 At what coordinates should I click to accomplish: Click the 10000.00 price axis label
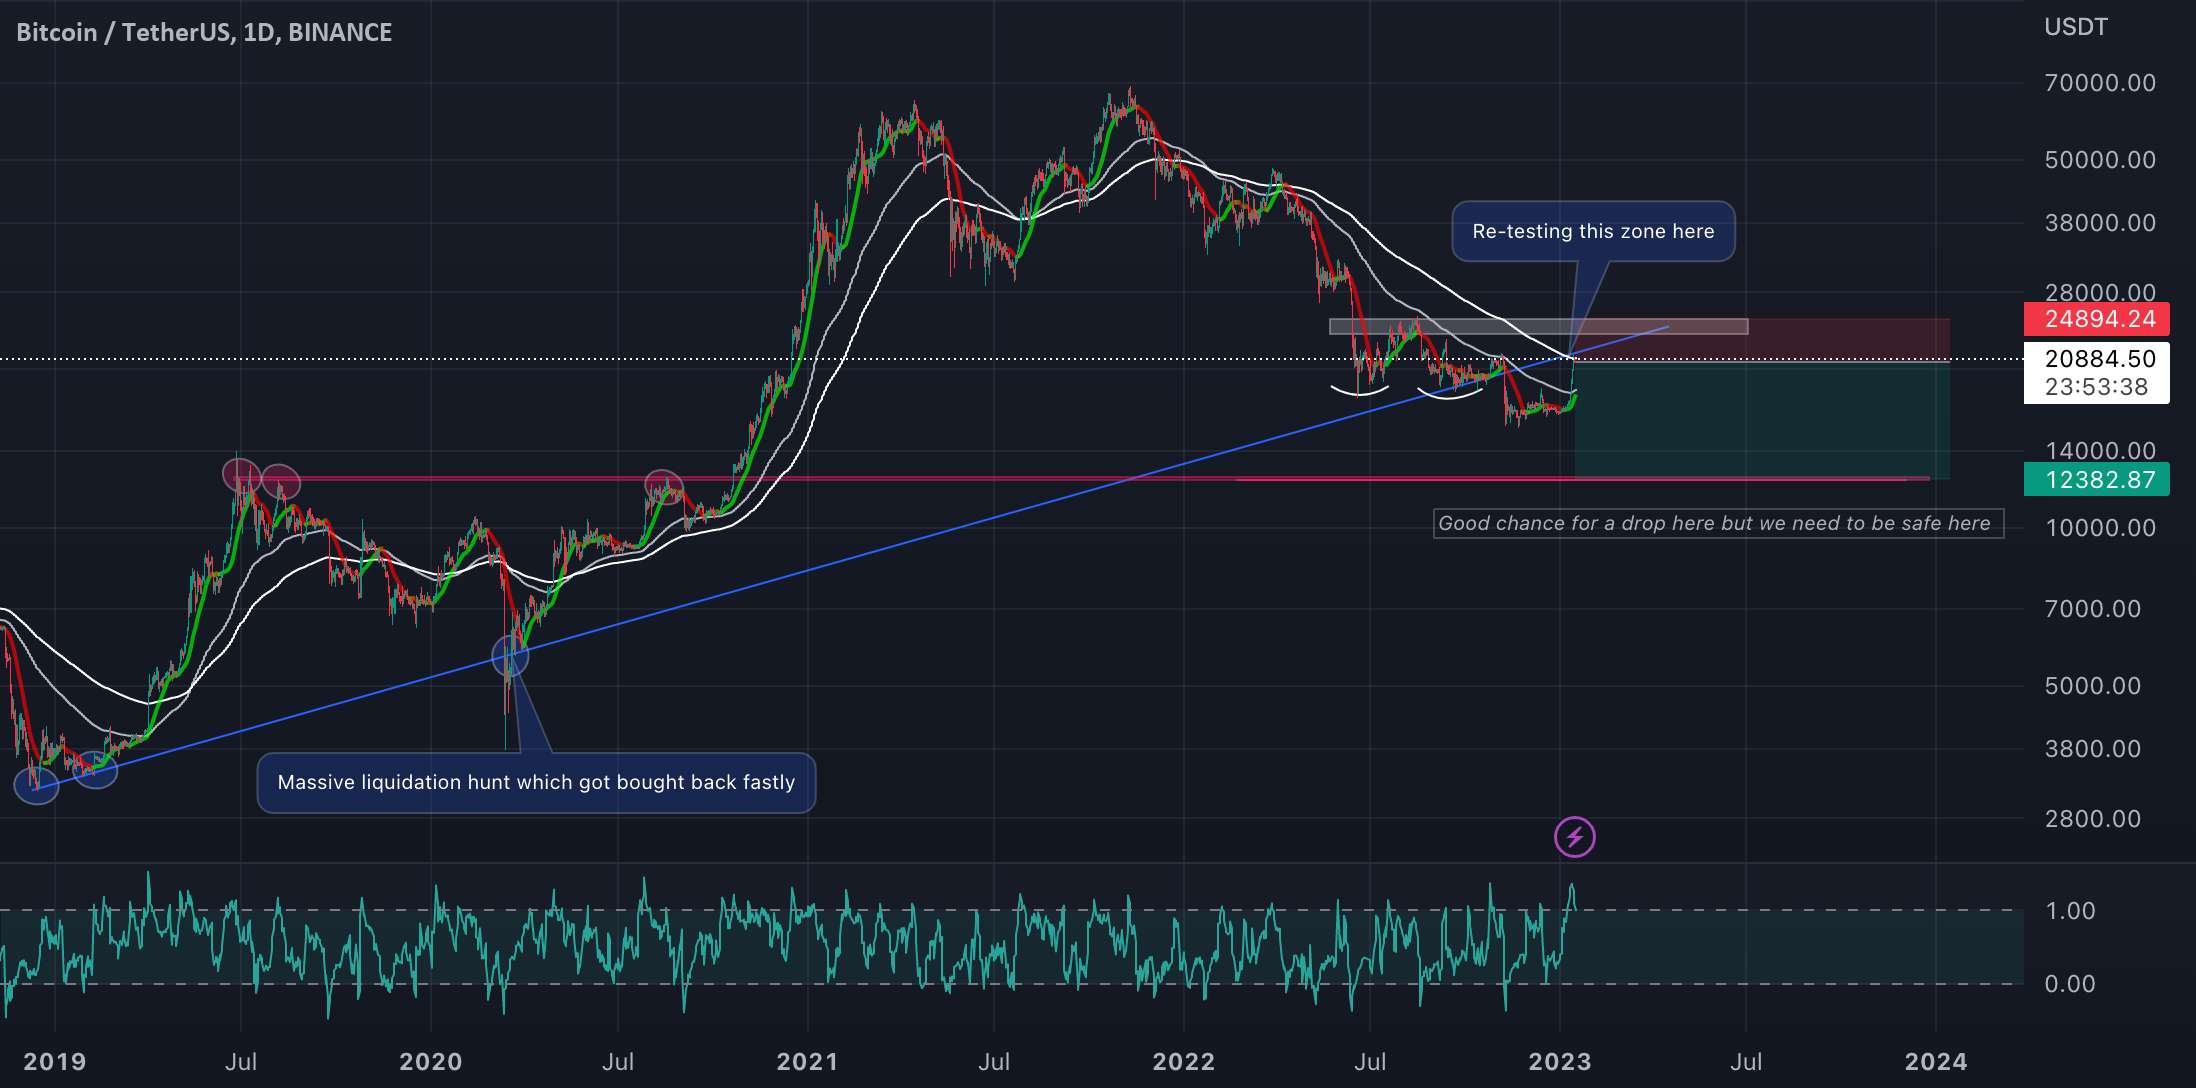point(2100,528)
